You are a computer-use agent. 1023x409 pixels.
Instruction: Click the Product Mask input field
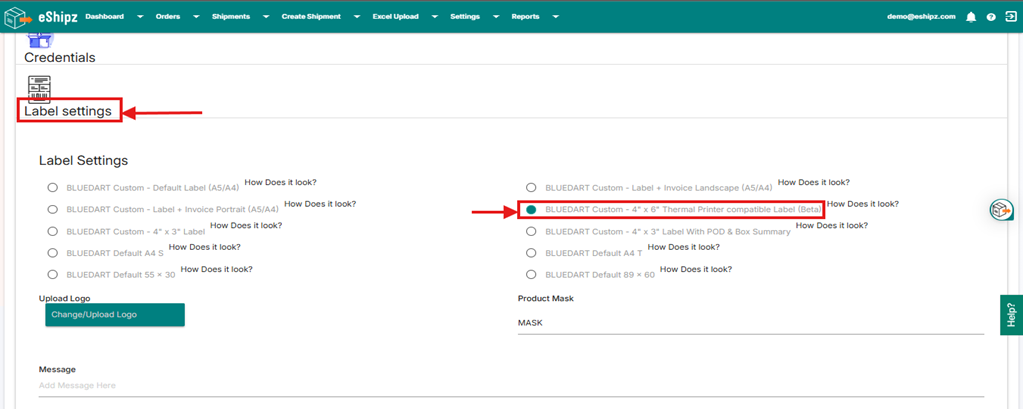coord(750,323)
